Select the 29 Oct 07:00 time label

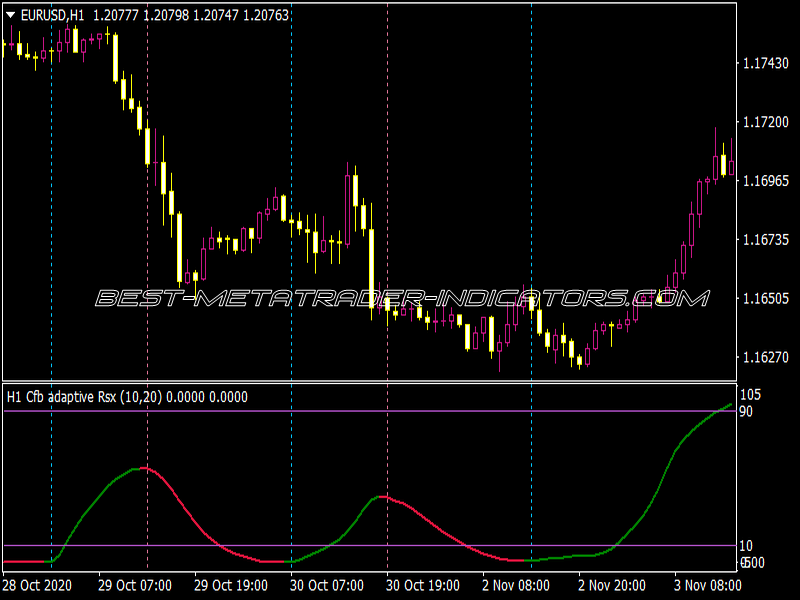[135, 585]
